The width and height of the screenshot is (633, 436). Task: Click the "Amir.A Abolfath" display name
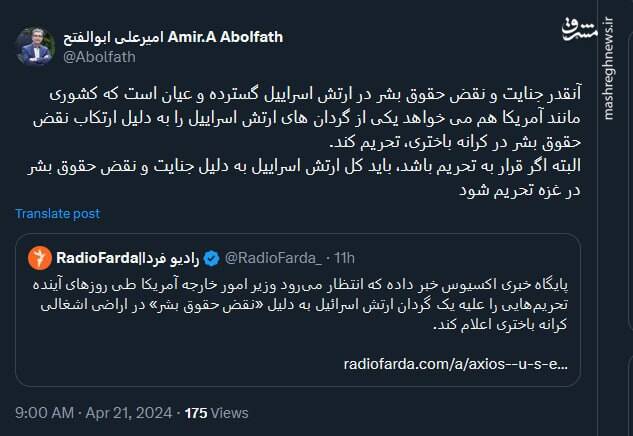click(226, 37)
